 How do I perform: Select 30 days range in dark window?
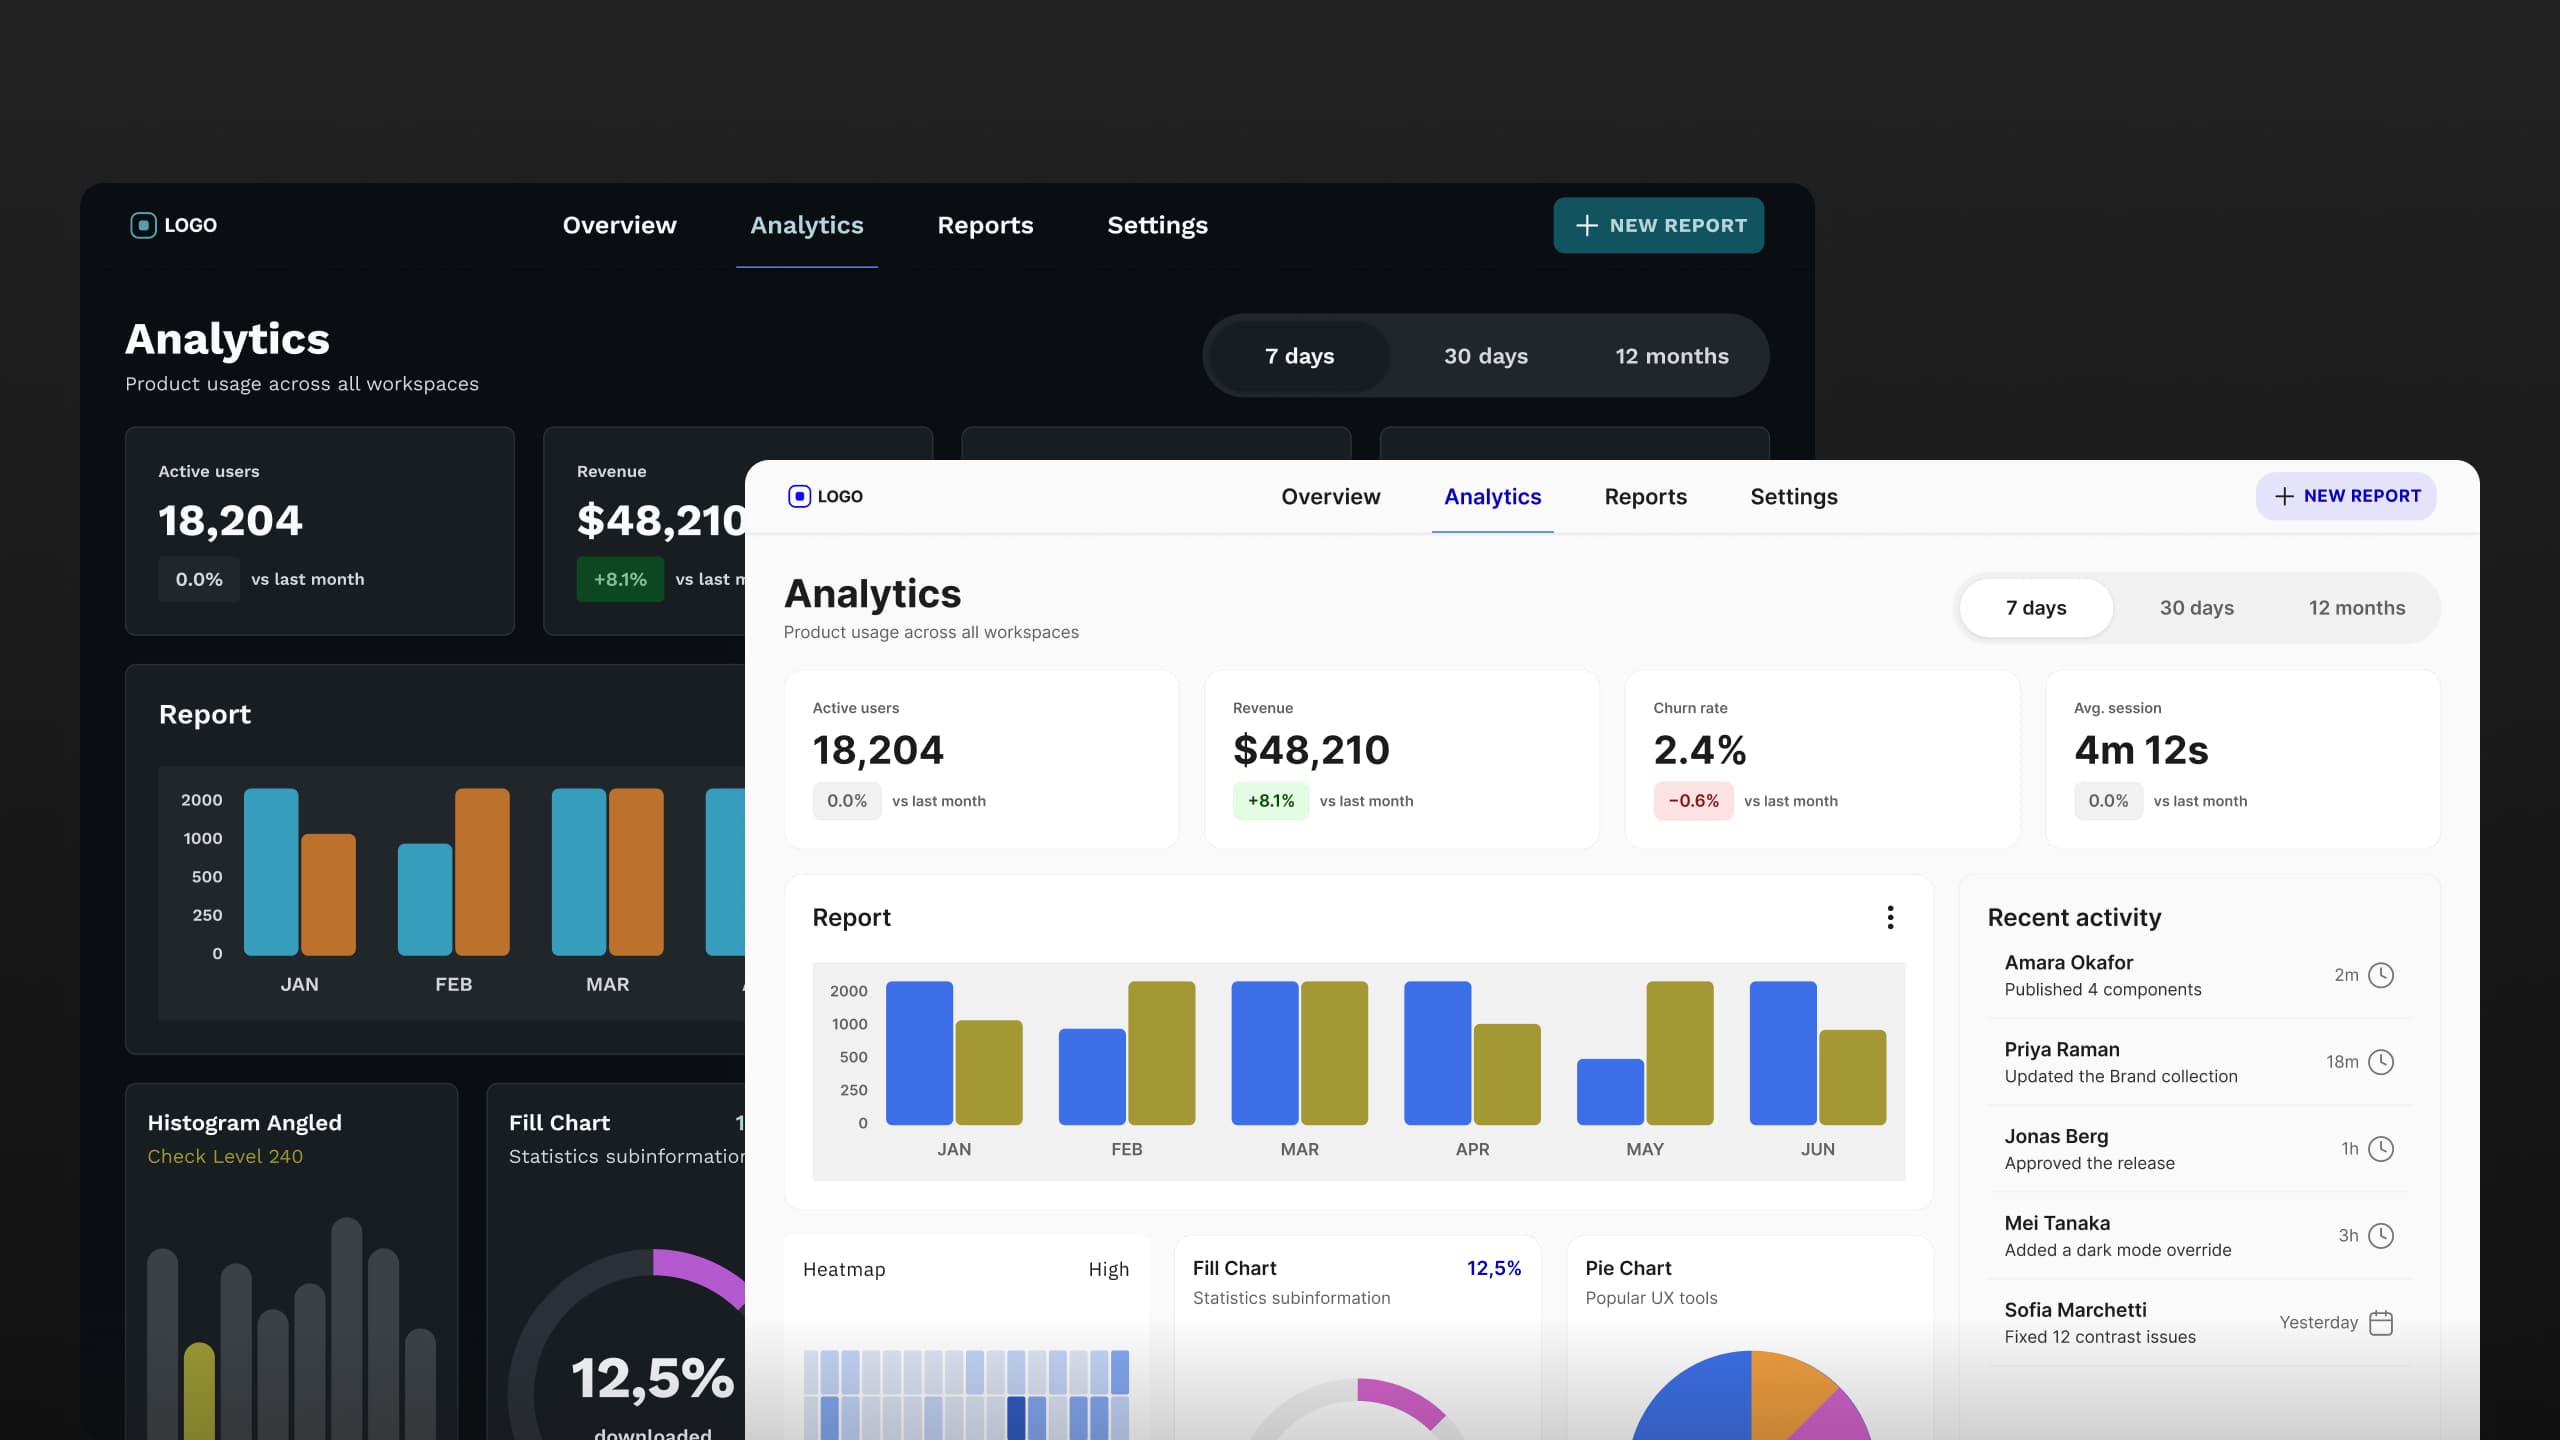[1485, 356]
